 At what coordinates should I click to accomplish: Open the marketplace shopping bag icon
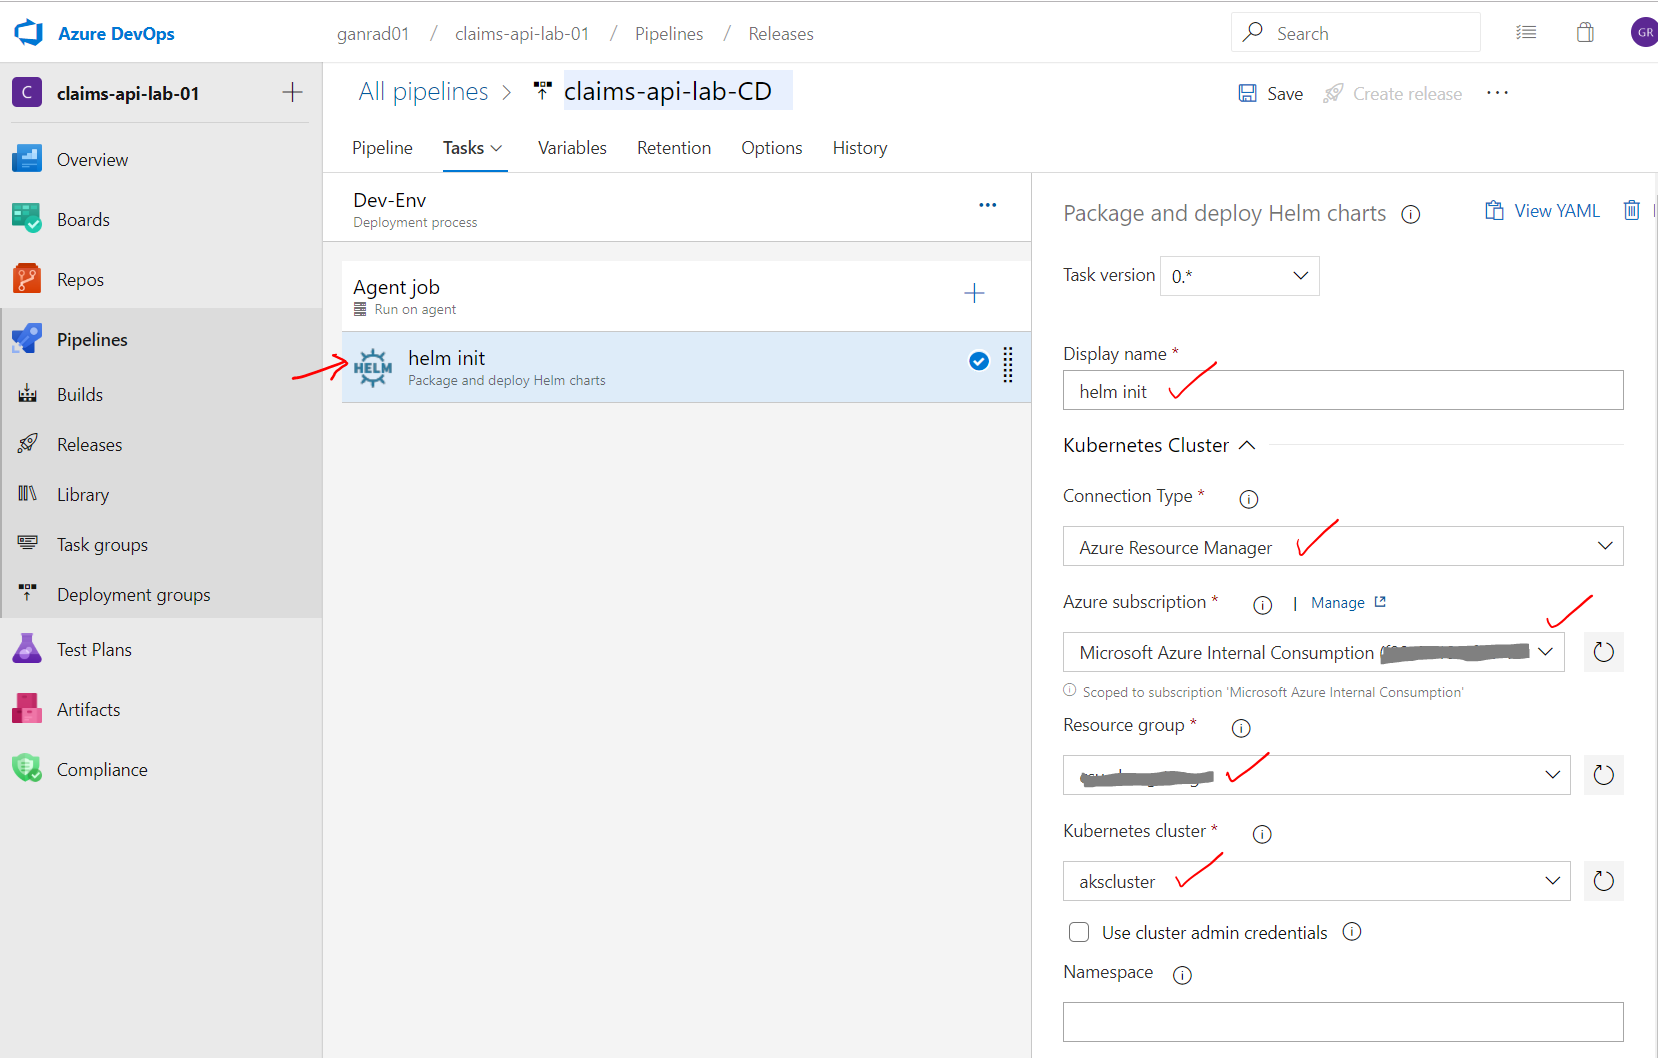[1585, 33]
